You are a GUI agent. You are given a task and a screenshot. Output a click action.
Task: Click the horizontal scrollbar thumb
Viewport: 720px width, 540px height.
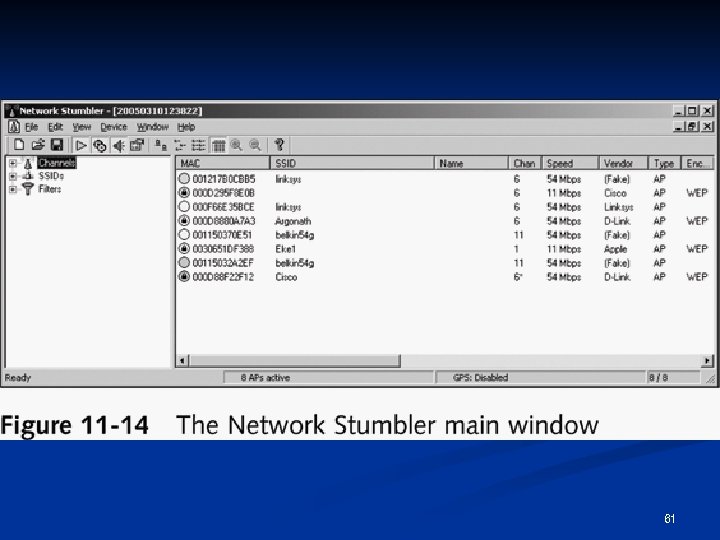point(294,360)
